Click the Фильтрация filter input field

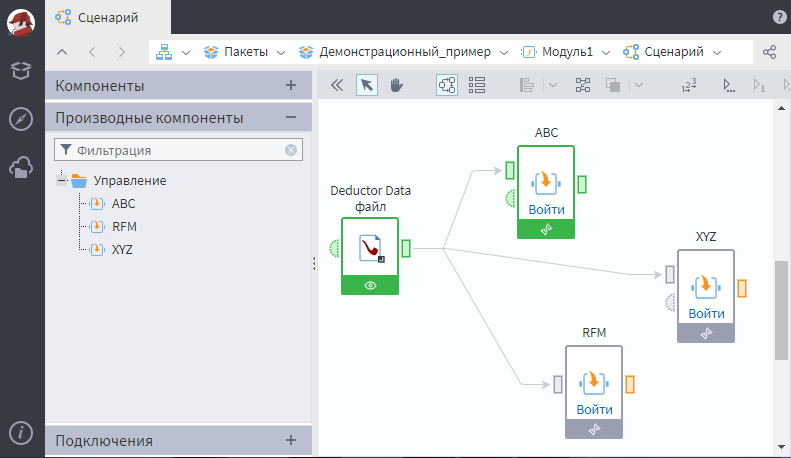[x=179, y=150]
